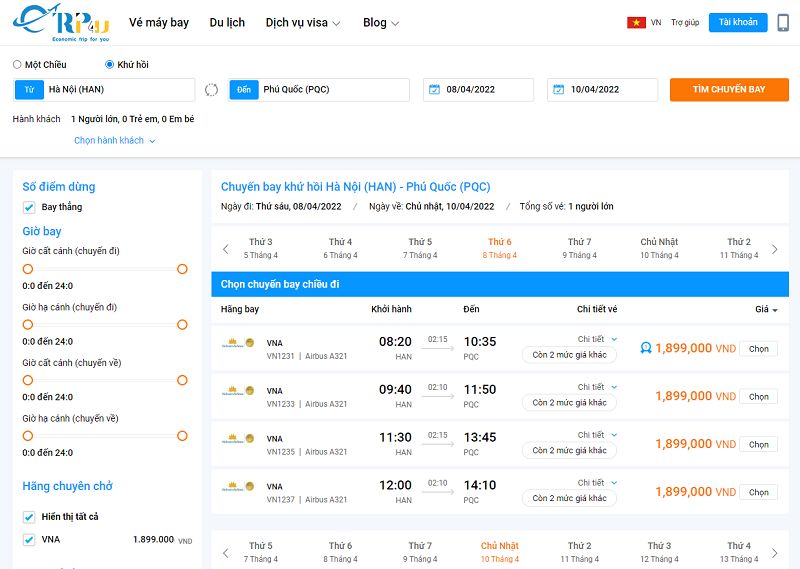Click left handle of outbound takeoff time slider
The width and height of the screenshot is (800, 569).
[28, 269]
